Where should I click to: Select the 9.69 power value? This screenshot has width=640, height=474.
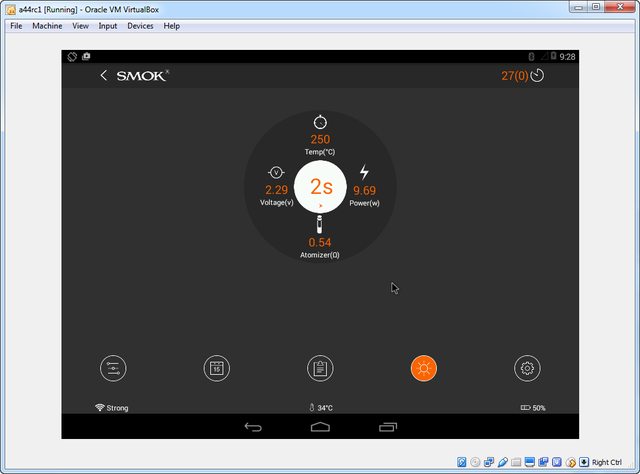364,190
